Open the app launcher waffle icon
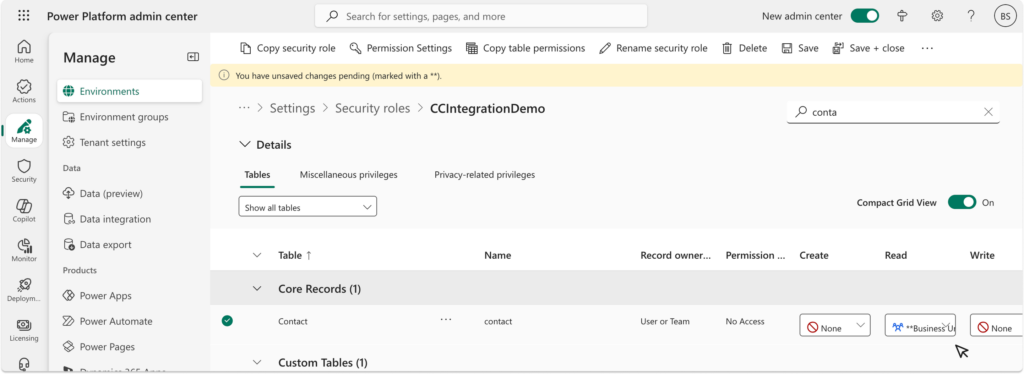The image size is (1024, 374). pos(24,16)
